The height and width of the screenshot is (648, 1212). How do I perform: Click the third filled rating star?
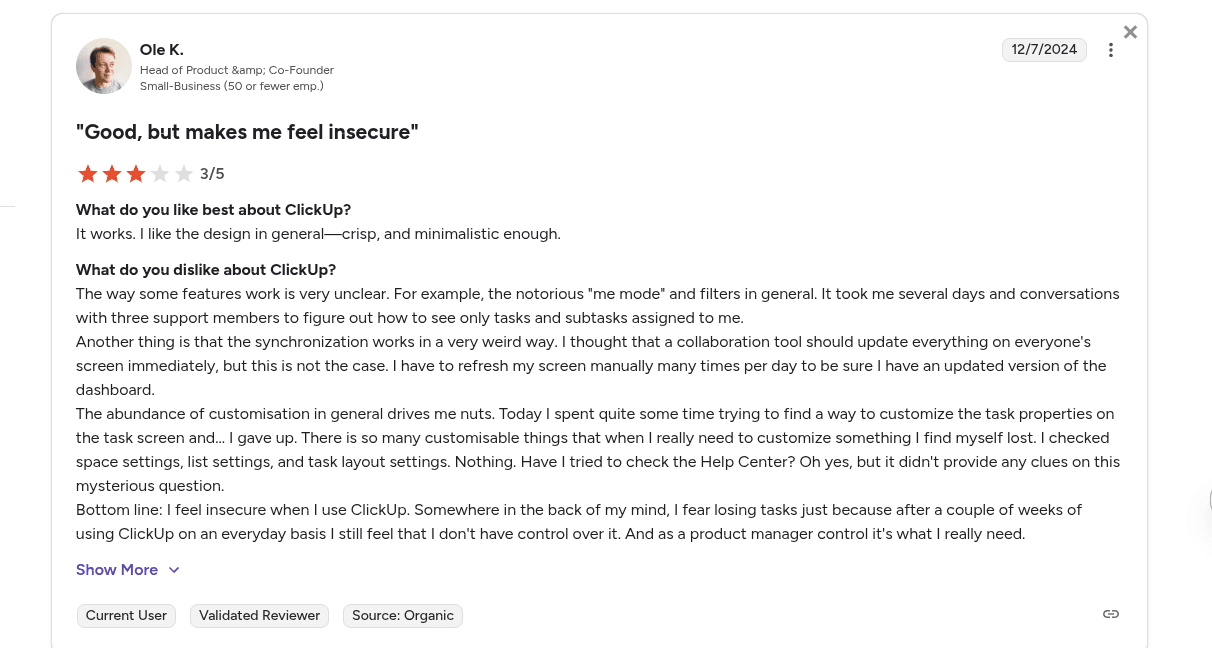click(136, 174)
